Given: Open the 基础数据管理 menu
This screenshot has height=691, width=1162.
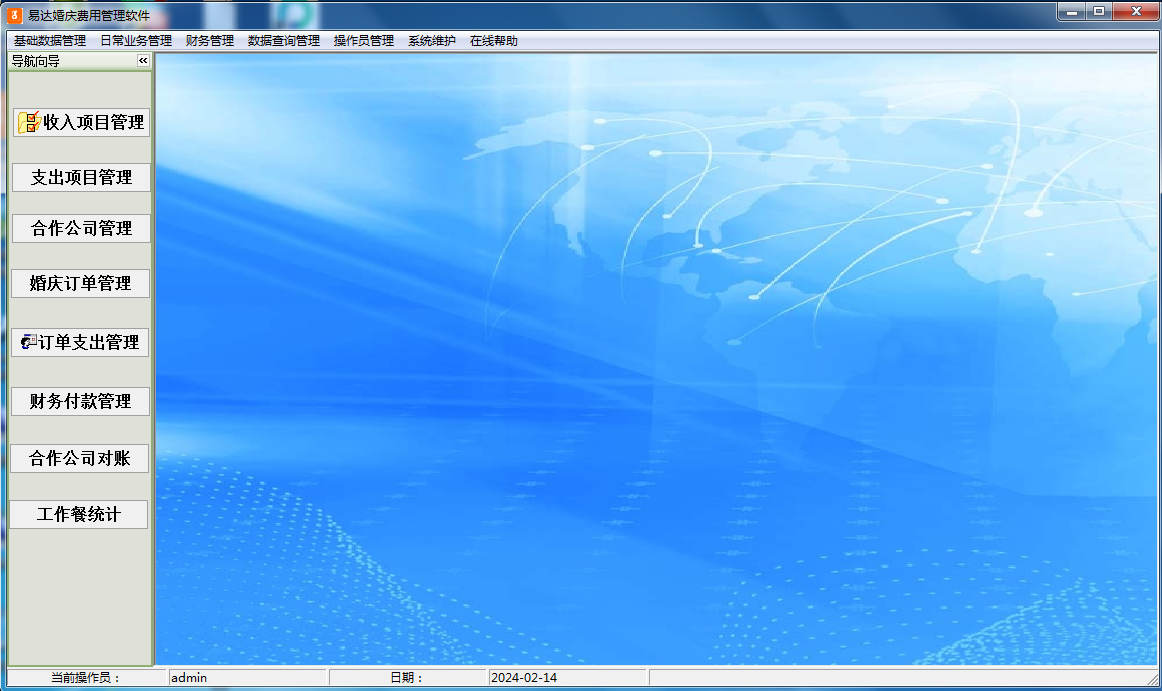Looking at the screenshot, I should coord(50,41).
